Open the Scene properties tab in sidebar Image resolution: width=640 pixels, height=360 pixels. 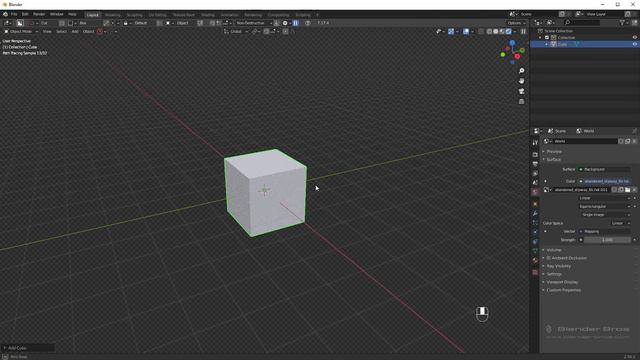535,183
